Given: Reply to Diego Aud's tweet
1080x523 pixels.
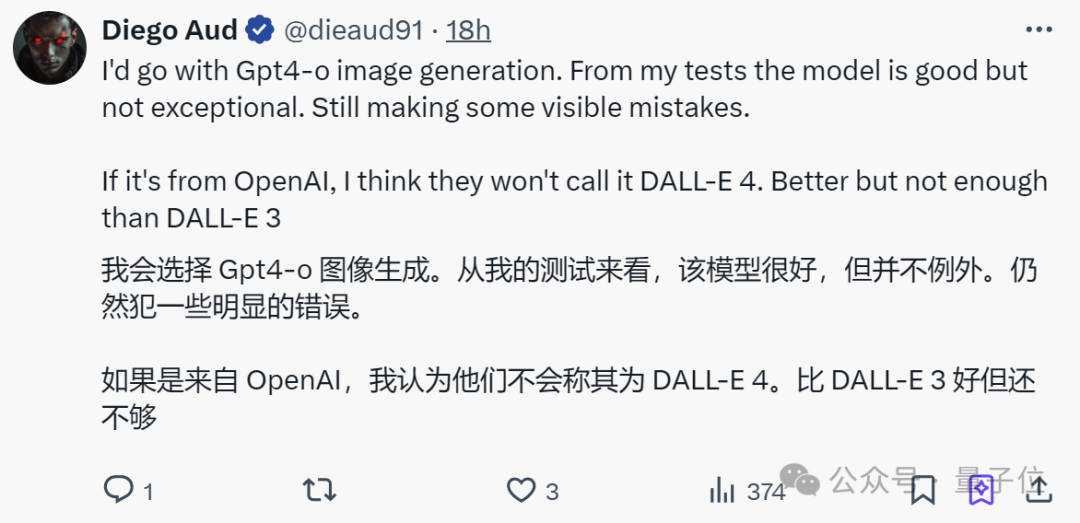Looking at the screenshot, I should pyautogui.click(x=119, y=489).
